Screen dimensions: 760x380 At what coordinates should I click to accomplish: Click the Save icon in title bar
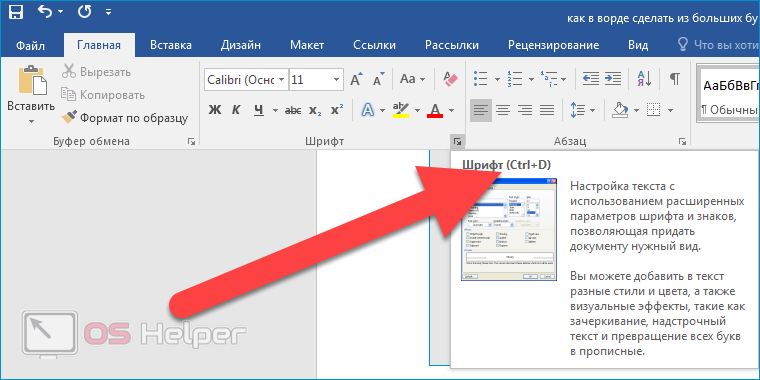tap(16, 12)
